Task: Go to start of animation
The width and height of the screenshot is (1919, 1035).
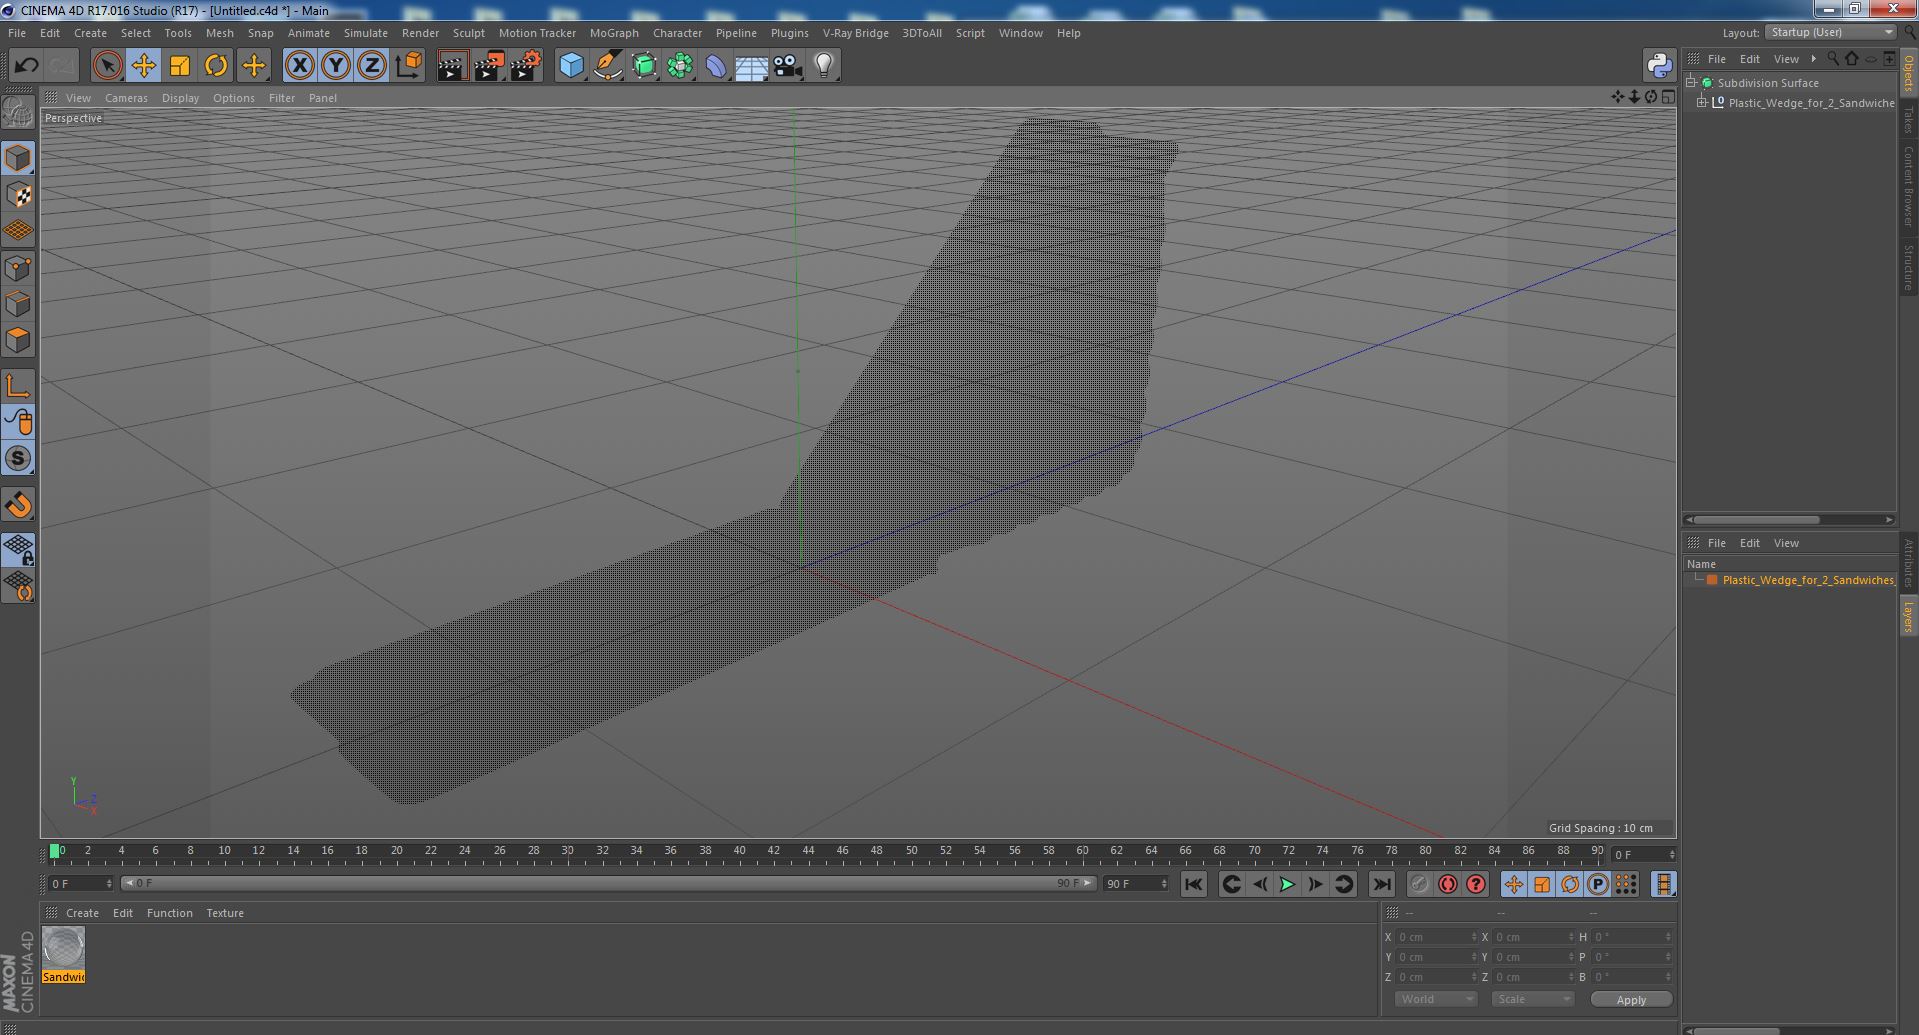Action: [1193, 884]
